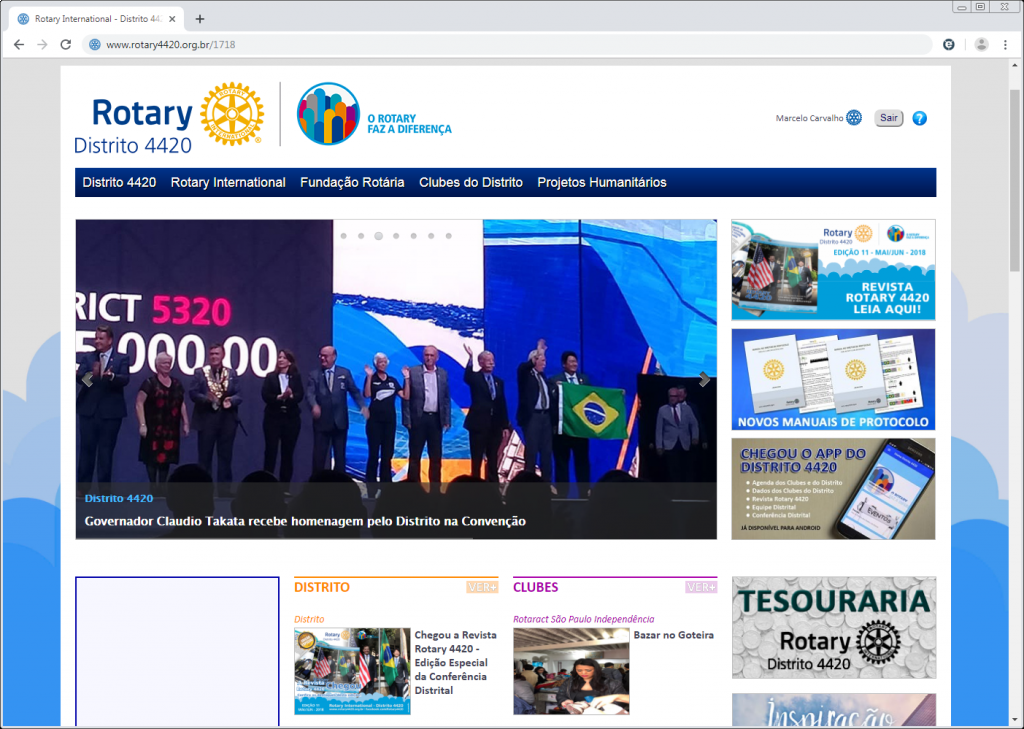Click the browser address bar
This screenshot has width=1024, height=729.
[x=500, y=44]
